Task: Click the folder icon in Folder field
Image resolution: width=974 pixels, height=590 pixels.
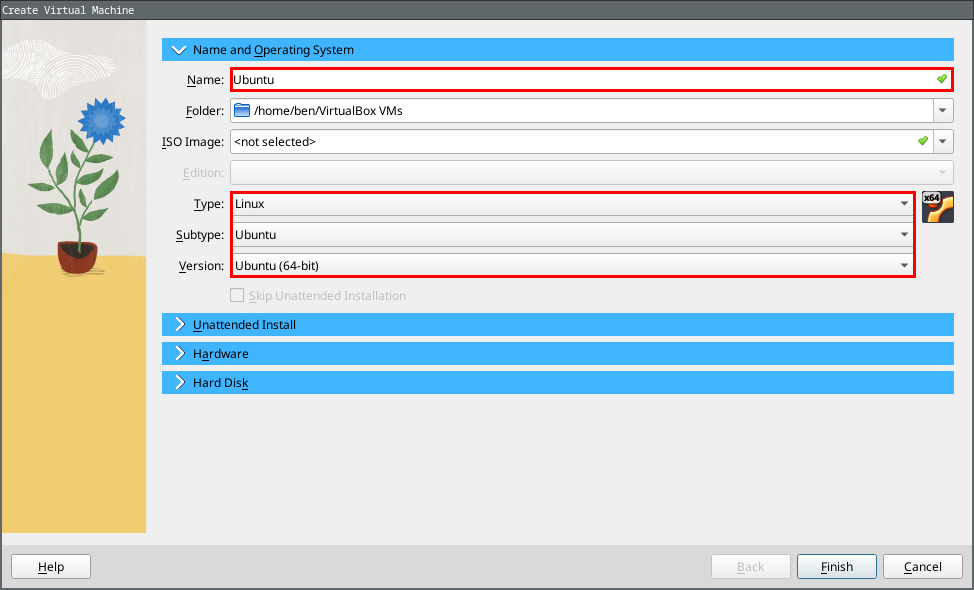Action: 242,111
